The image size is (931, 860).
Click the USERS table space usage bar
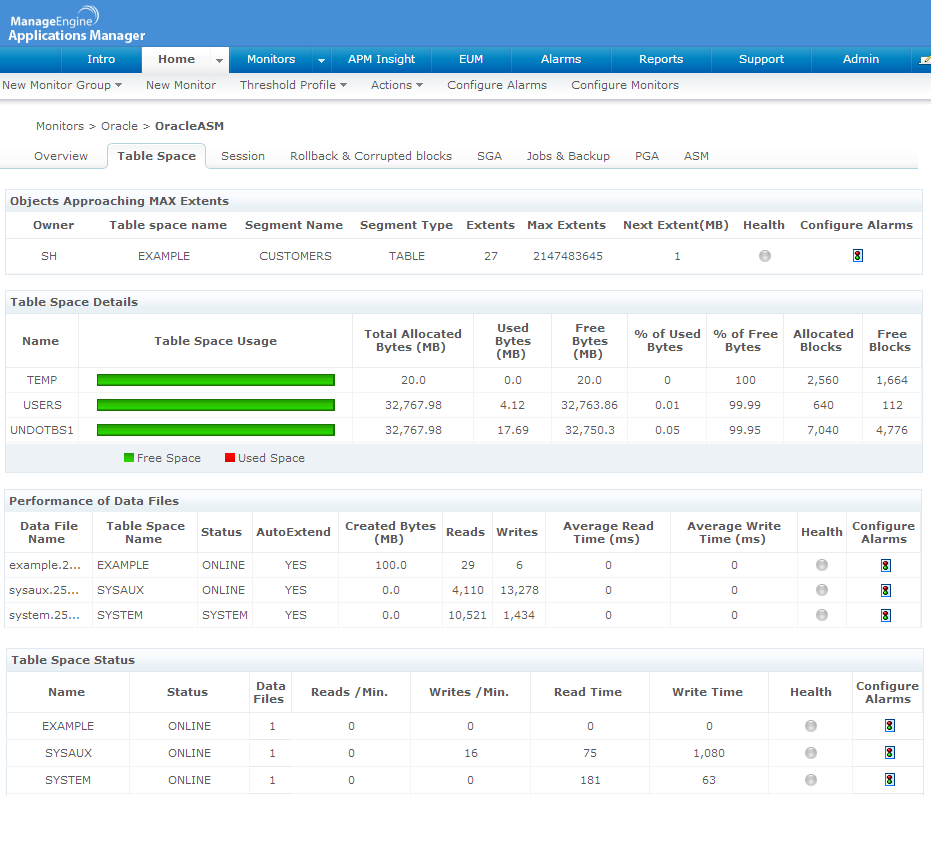click(x=215, y=405)
